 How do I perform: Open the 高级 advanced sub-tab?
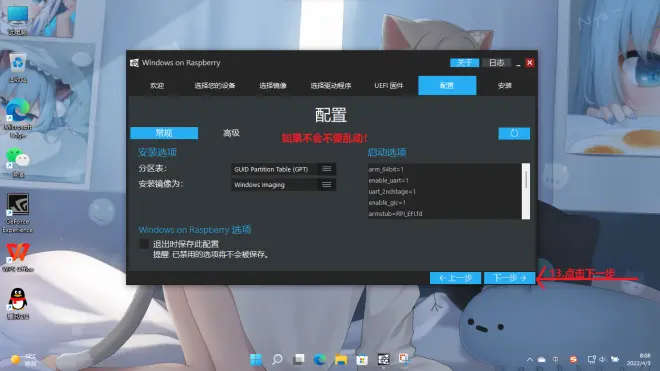coord(231,133)
